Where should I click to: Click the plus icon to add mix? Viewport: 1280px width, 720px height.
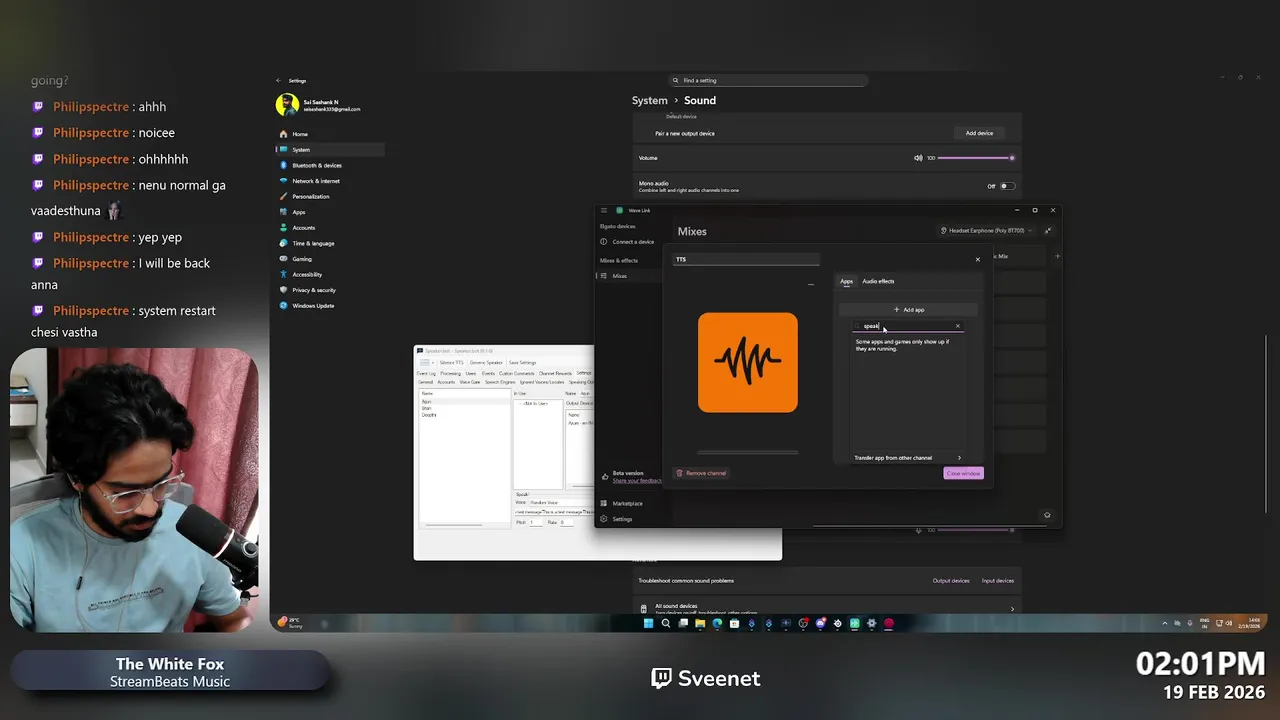[1057, 256]
